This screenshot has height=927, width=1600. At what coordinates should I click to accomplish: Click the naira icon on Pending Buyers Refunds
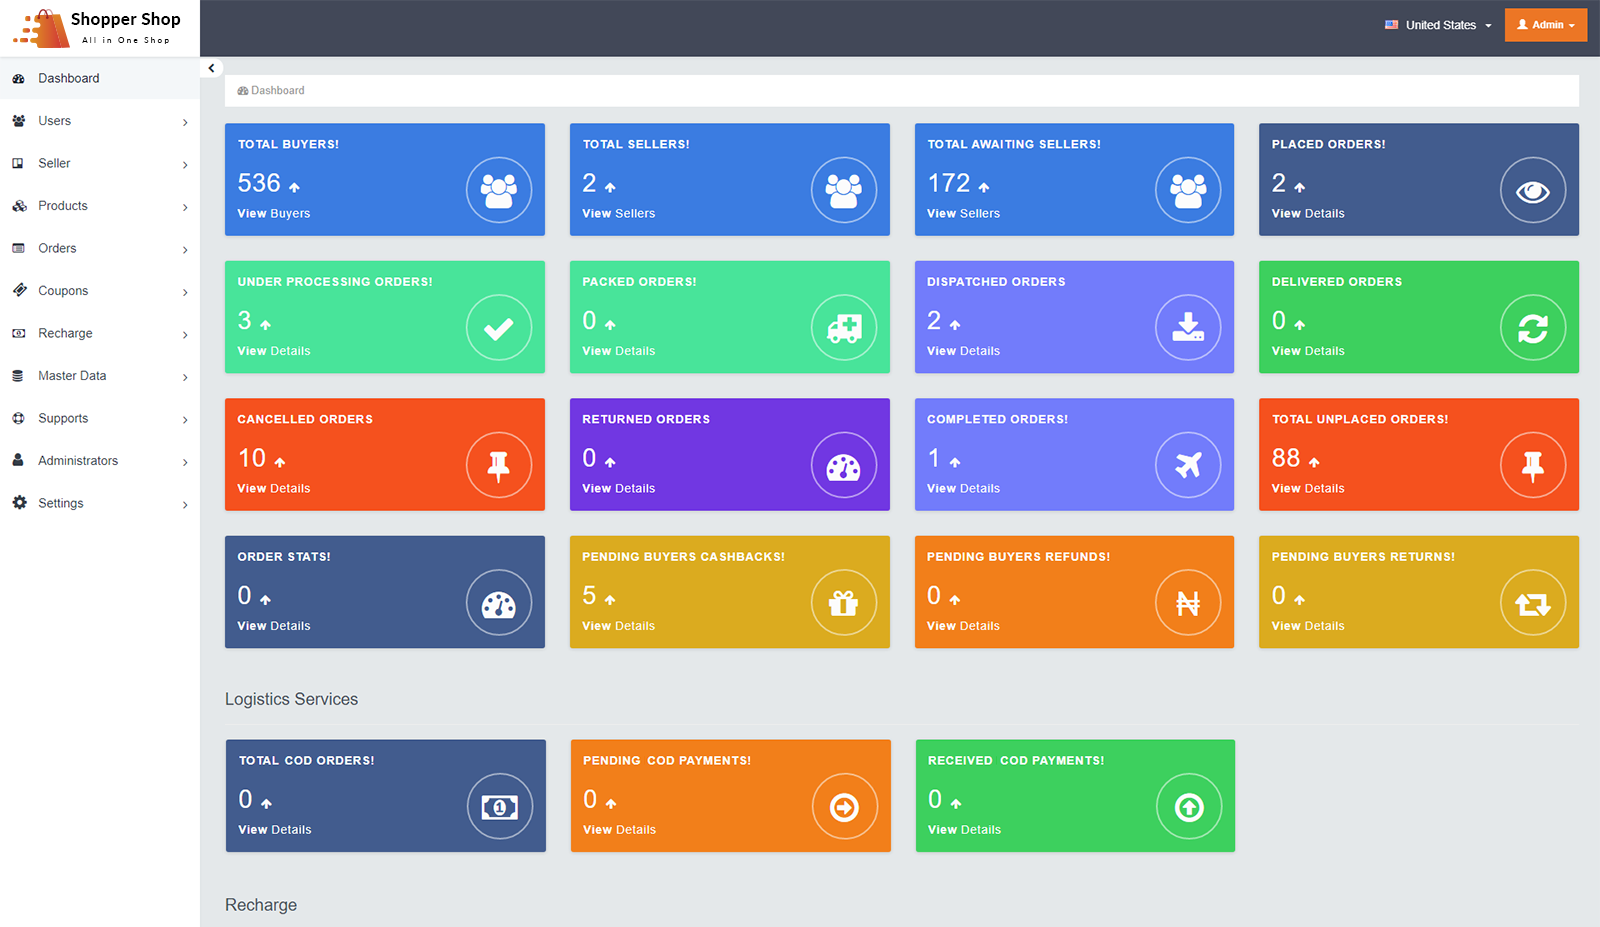point(1188,602)
